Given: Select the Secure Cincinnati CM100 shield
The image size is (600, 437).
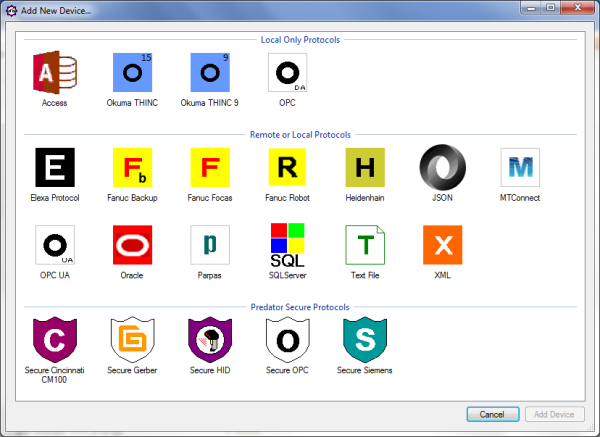Looking at the screenshot, I should (54, 339).
